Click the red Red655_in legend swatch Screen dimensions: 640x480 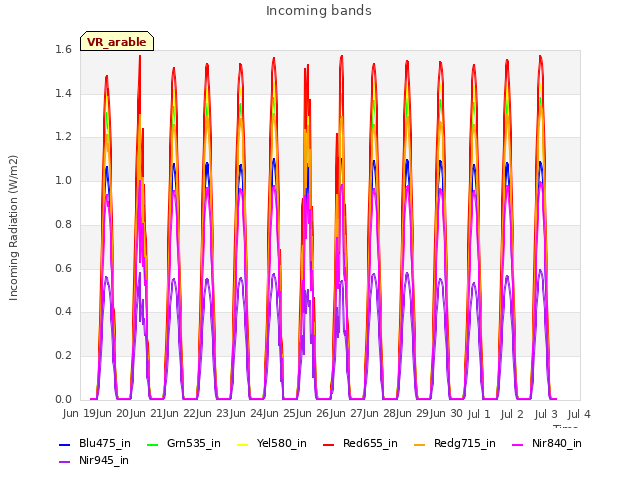pos(329,444)
